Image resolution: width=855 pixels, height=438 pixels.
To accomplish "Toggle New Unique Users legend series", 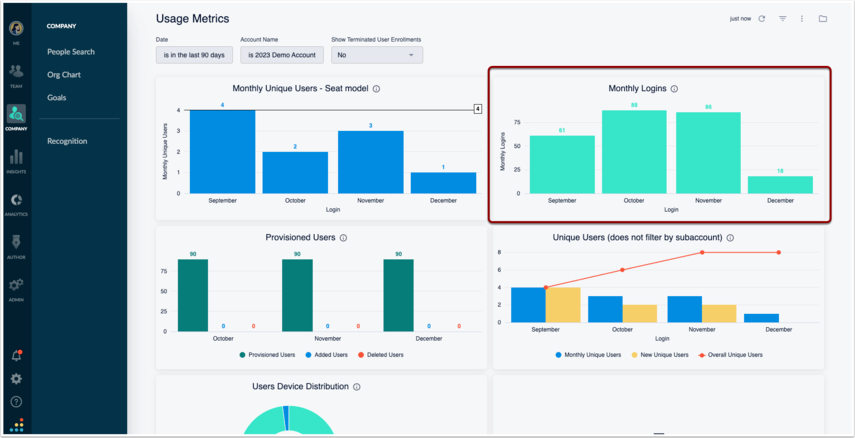I will coord(659,355).
